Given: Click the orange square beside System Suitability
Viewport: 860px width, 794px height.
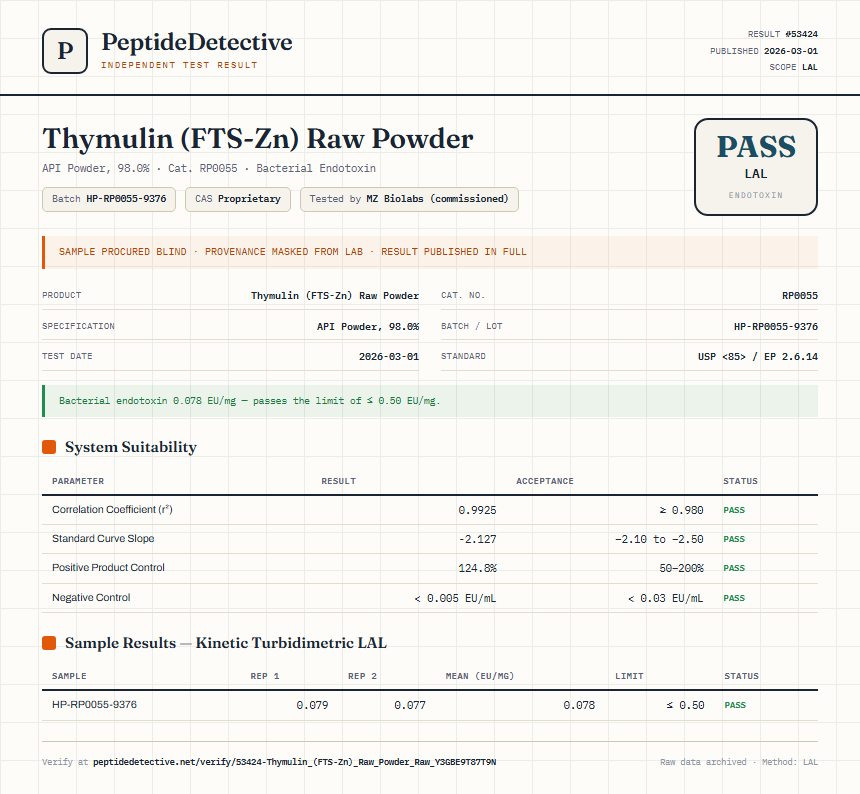Looking at the screenshot, I should [49, 447].
